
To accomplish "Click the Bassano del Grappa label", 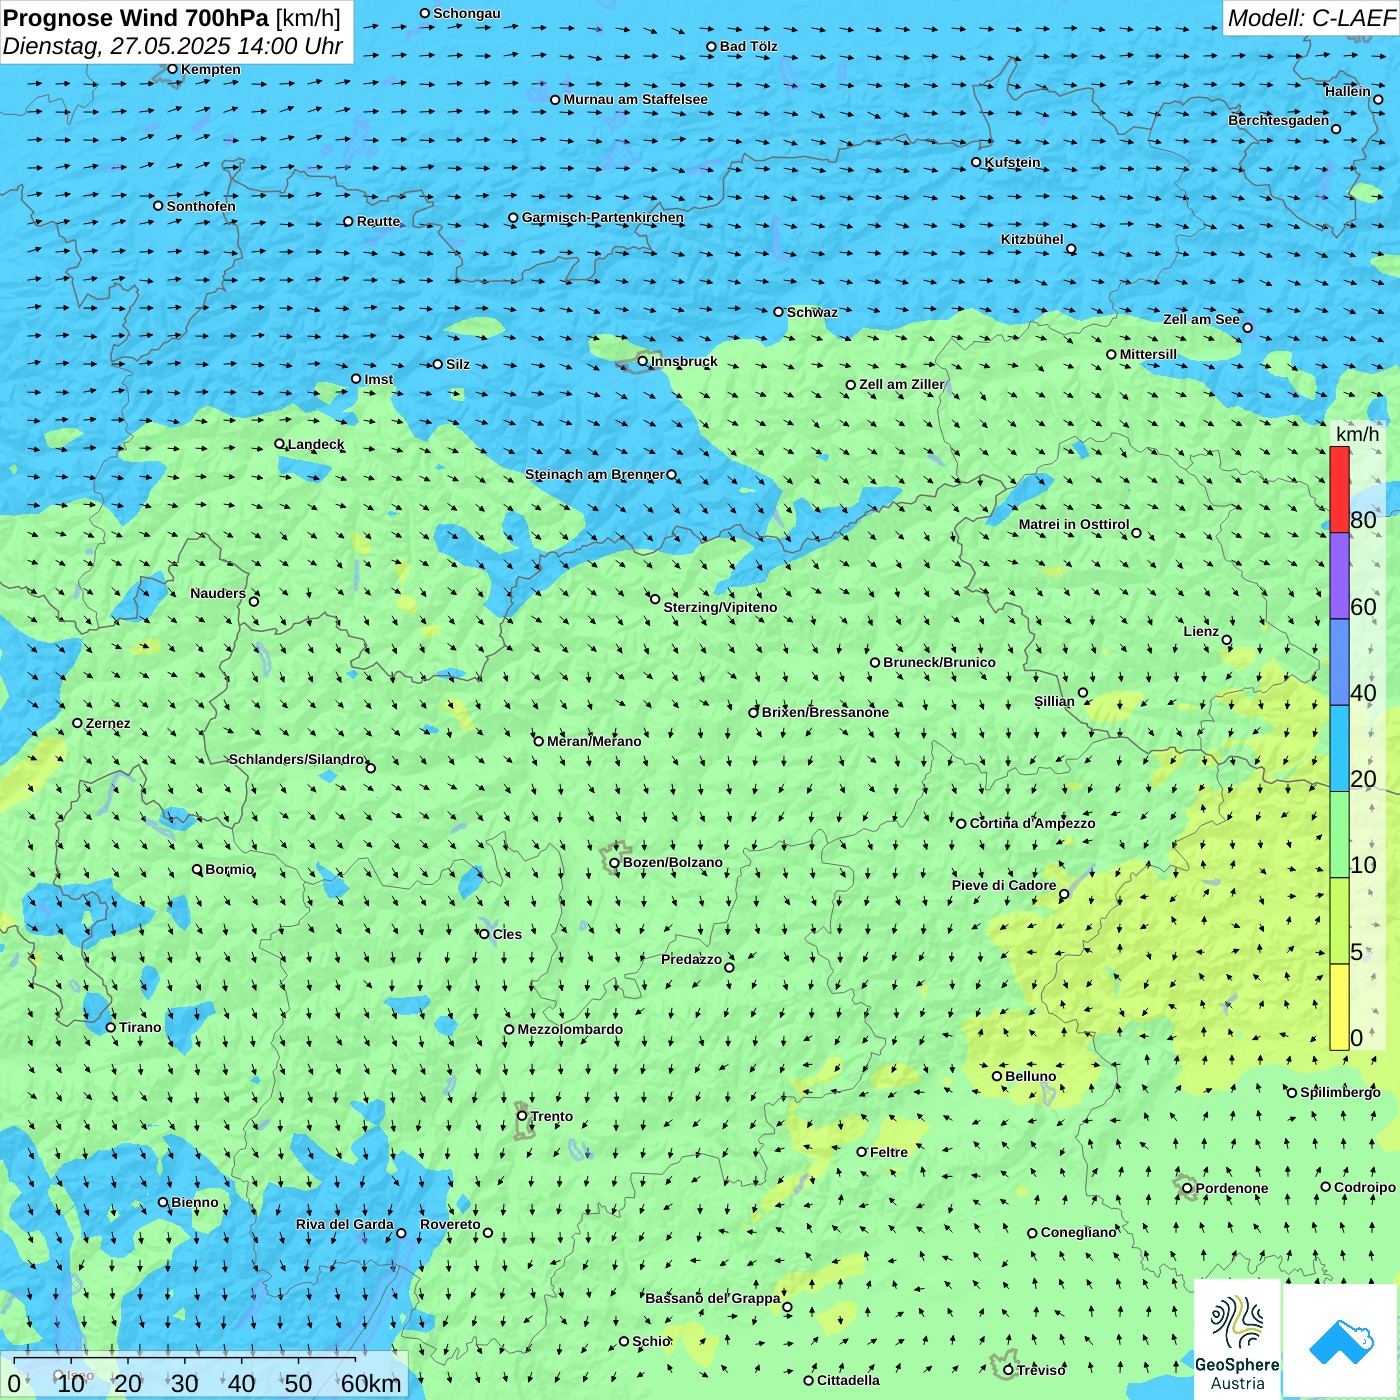I will point(713,1298).
